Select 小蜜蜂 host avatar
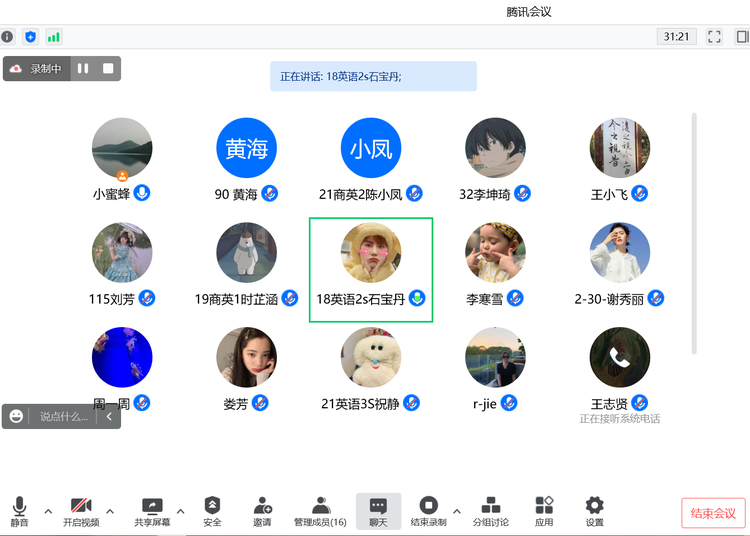 click(x=122, y=148)
